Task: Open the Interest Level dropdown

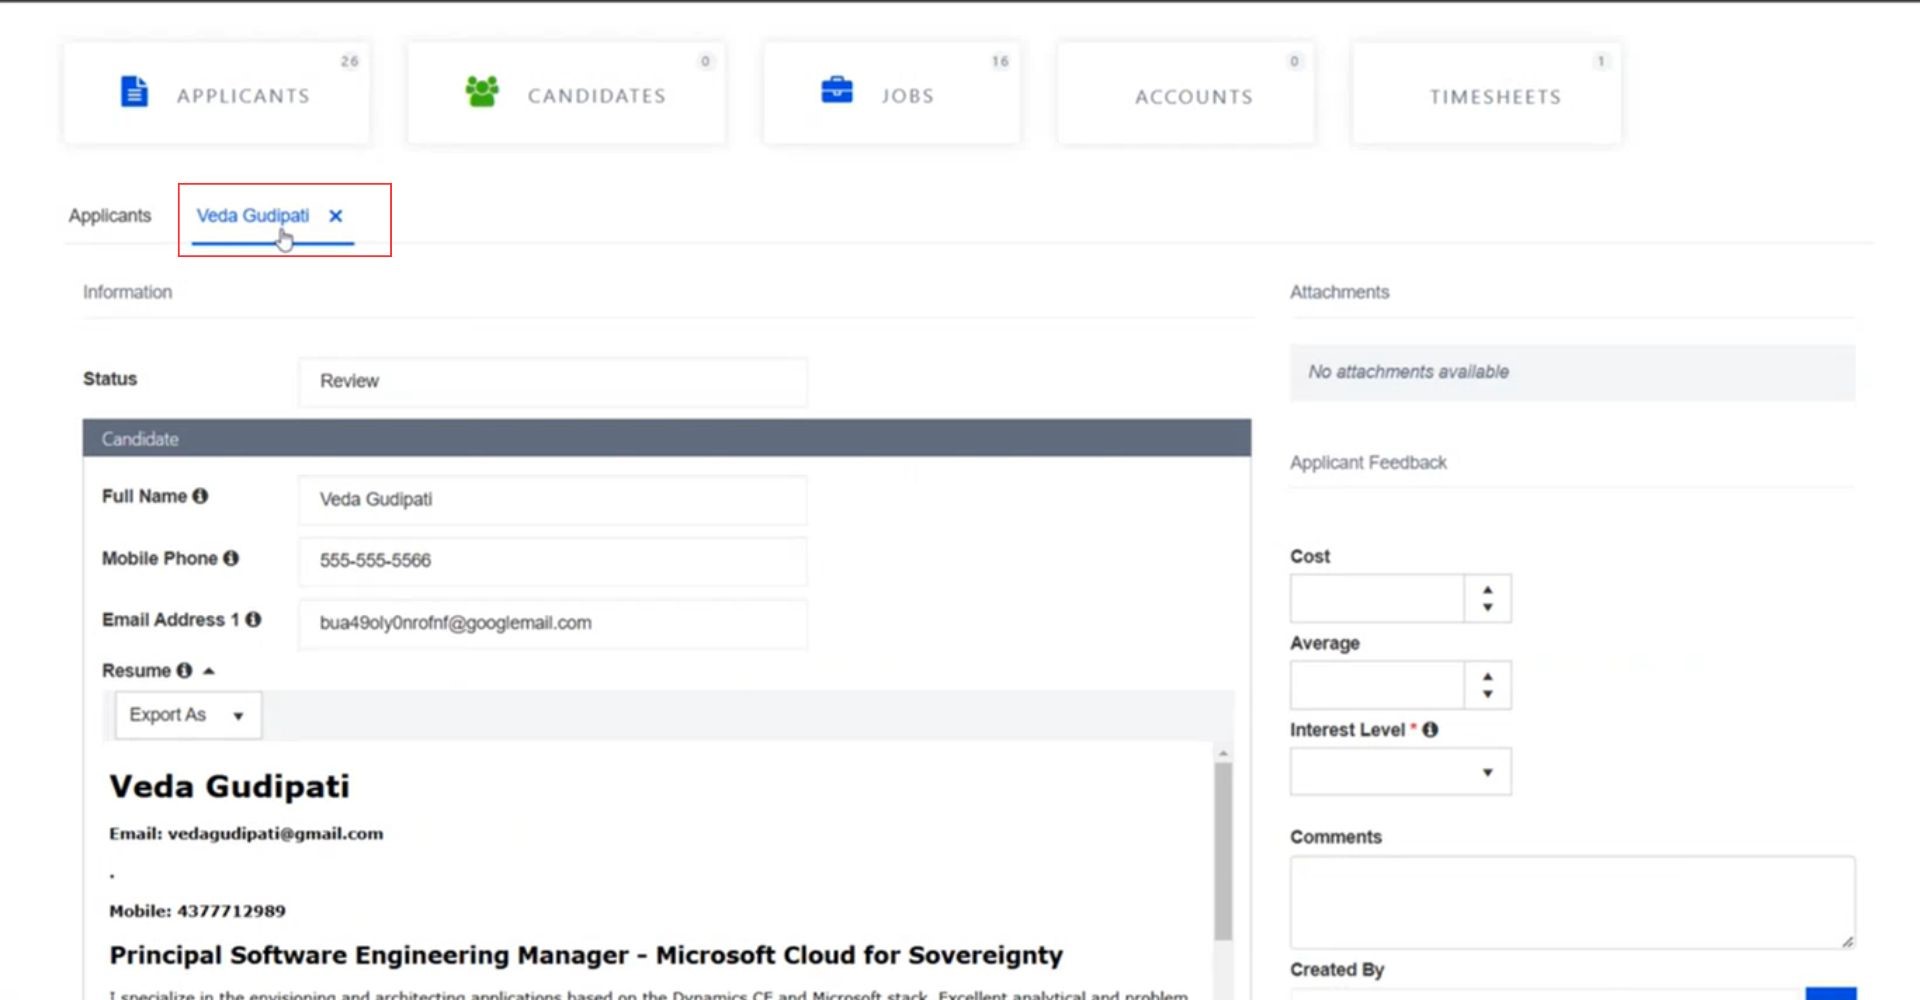Action: 1400,772
